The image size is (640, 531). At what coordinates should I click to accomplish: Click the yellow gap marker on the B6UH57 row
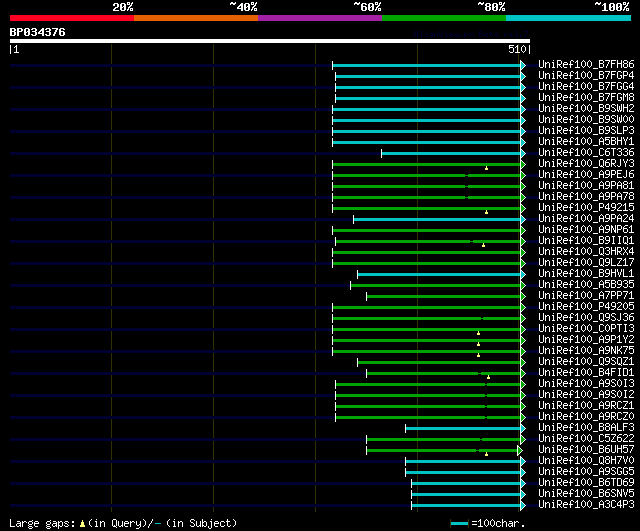[486, 454]
